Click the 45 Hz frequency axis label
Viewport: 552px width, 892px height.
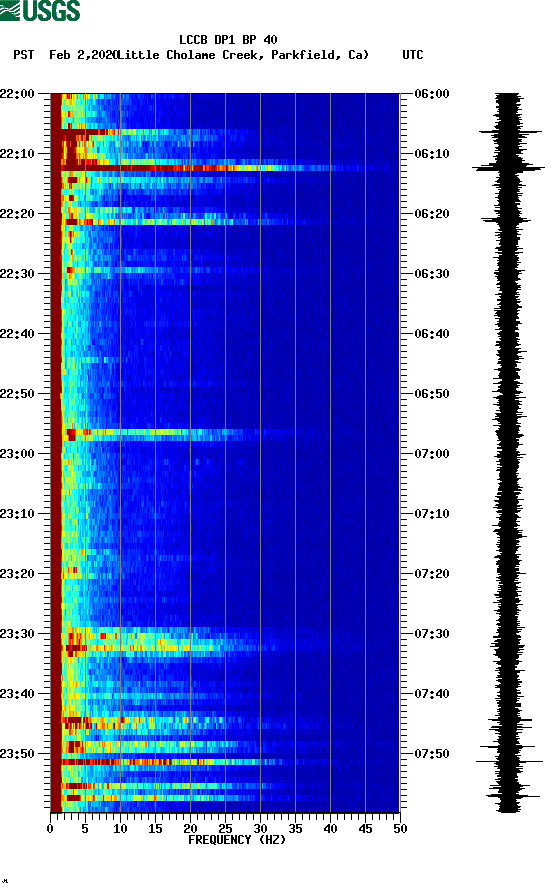365,829
